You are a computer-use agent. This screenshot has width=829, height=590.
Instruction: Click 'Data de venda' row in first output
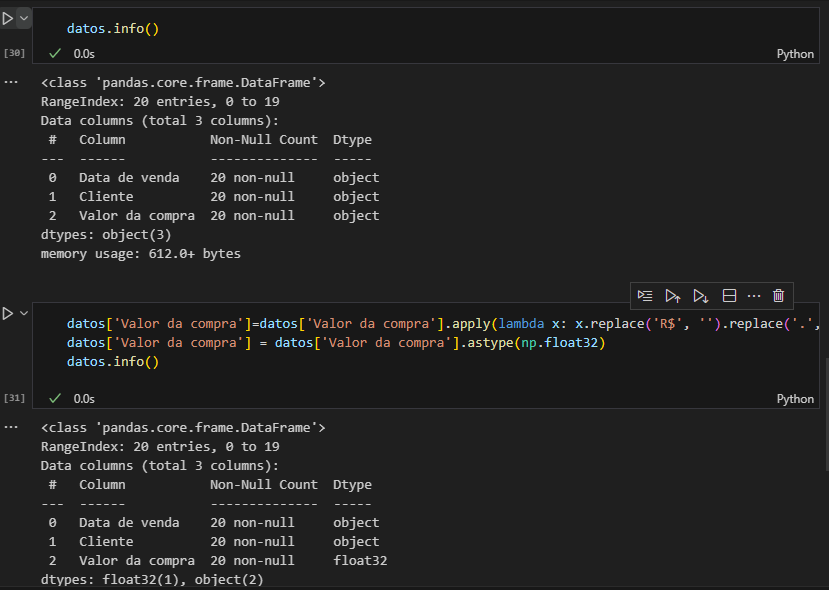tap(214, 178)
